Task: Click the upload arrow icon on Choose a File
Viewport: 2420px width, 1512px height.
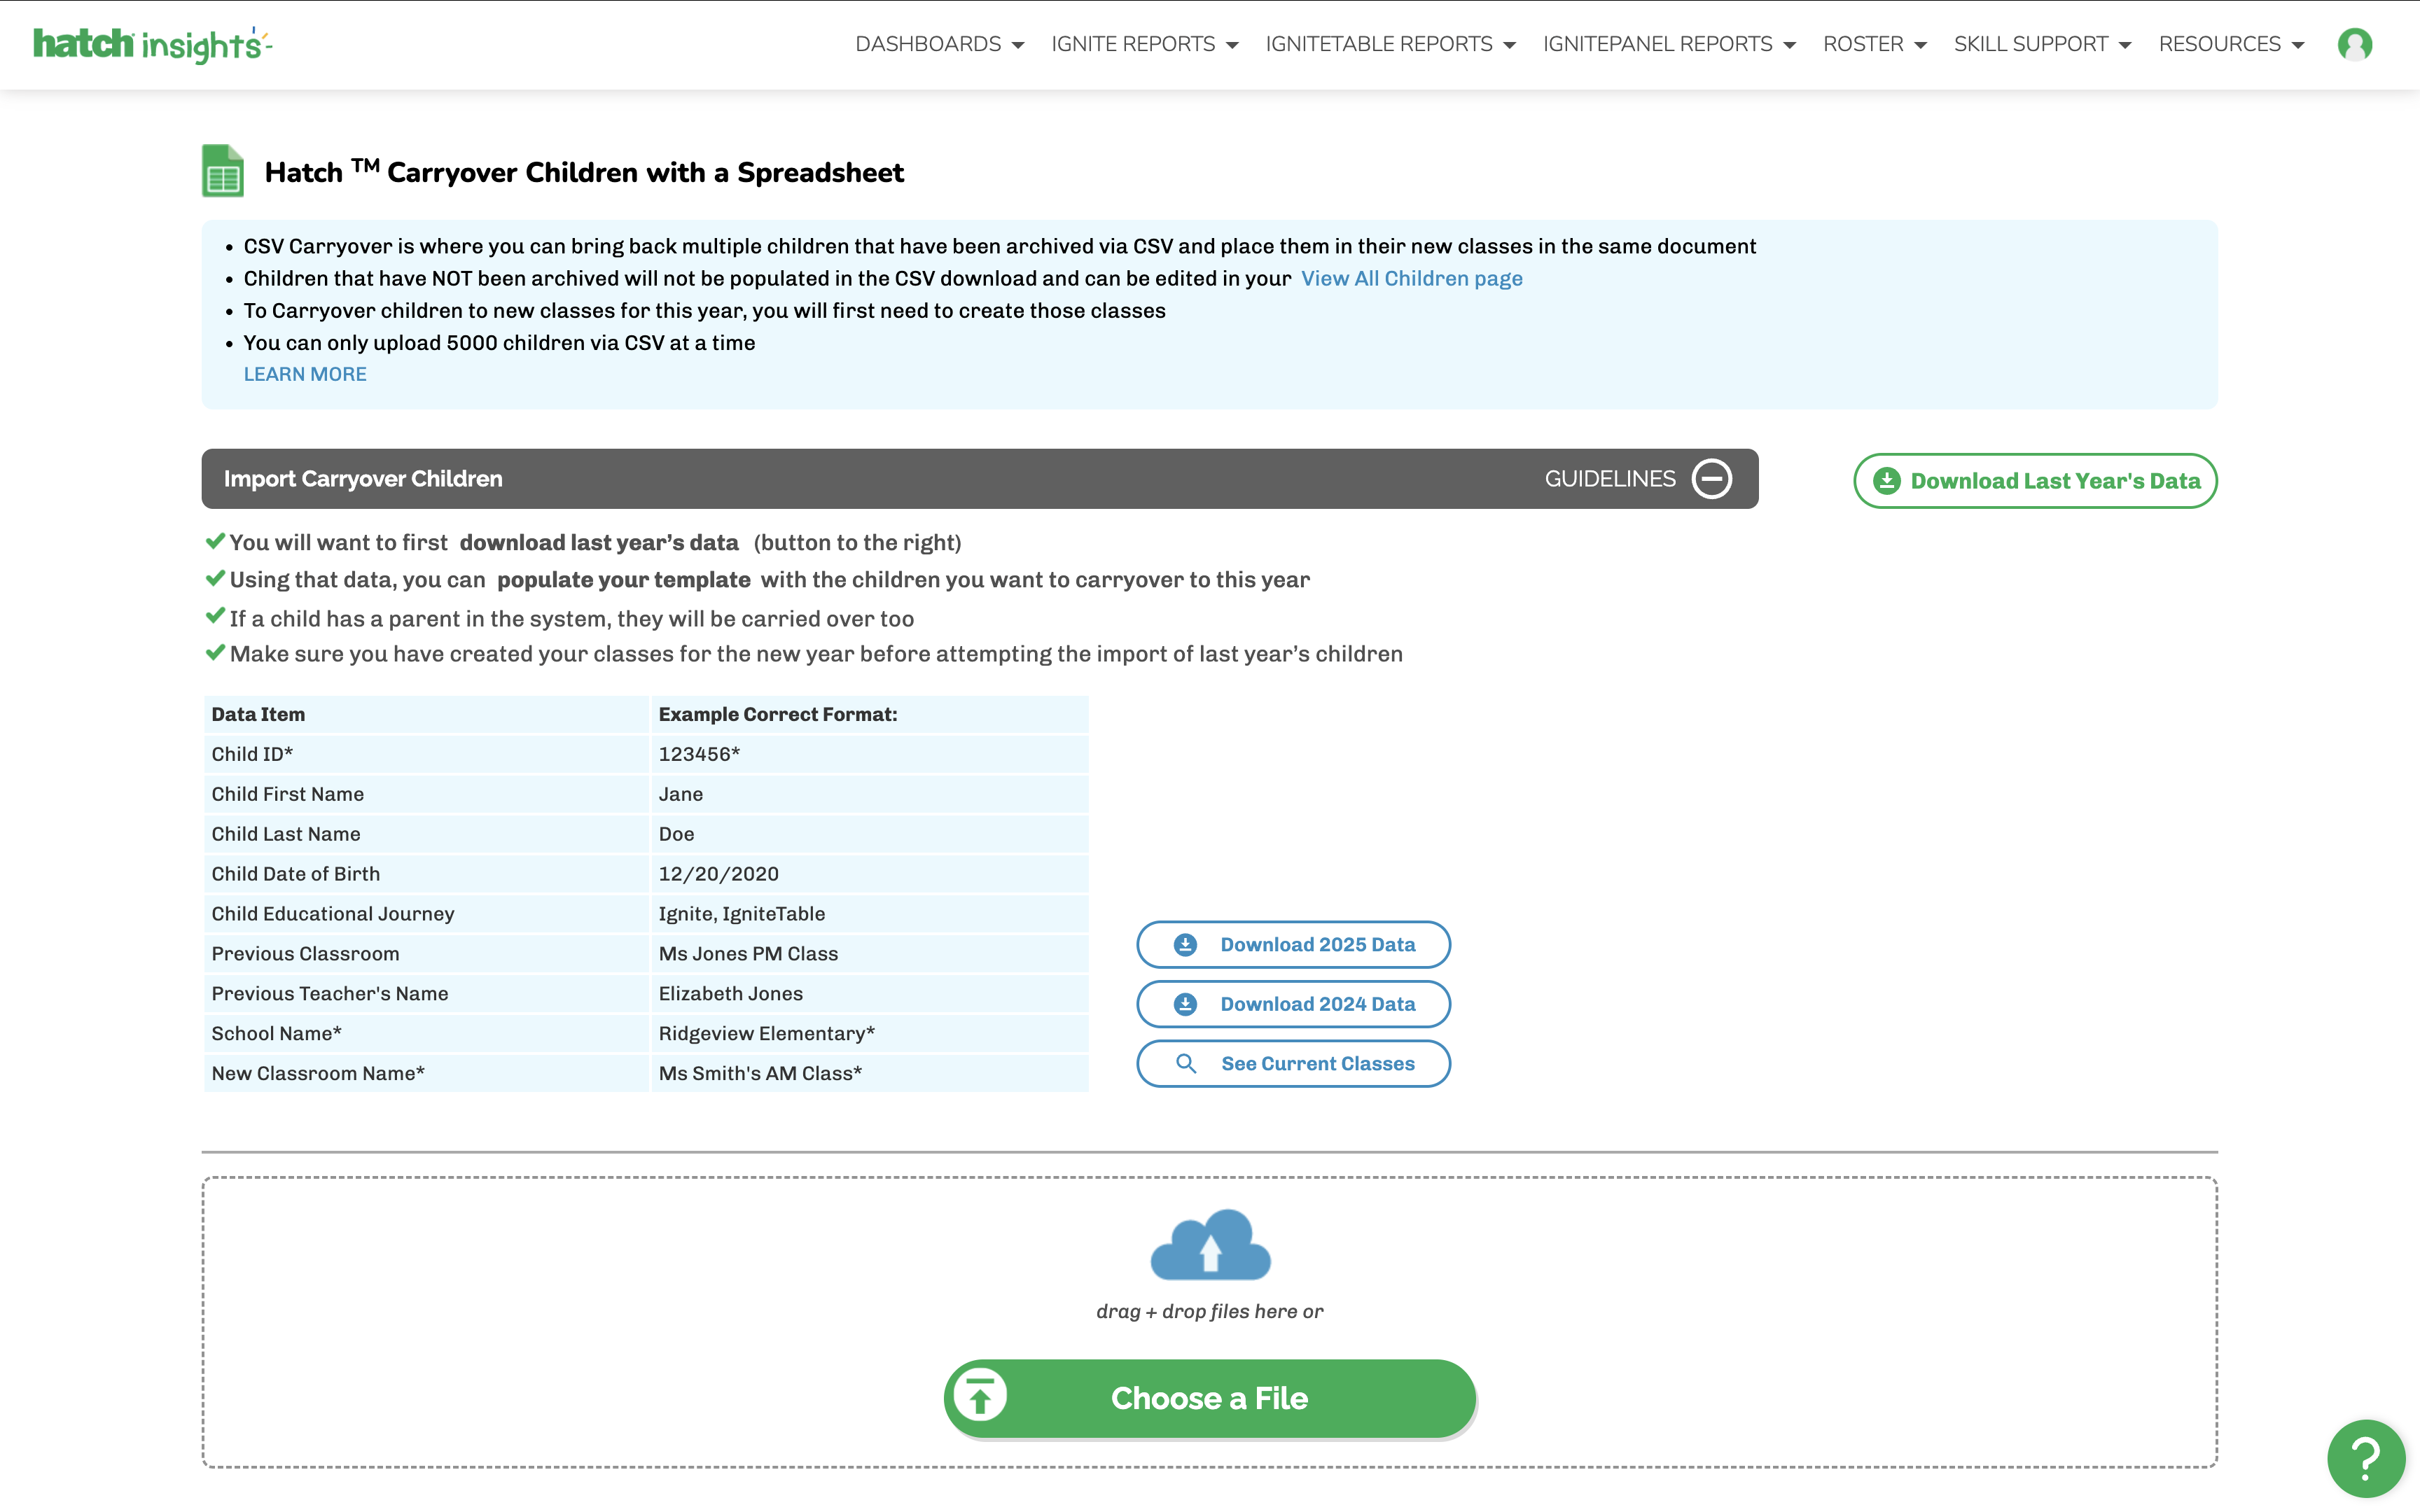Action: [x=980, y=1396]
